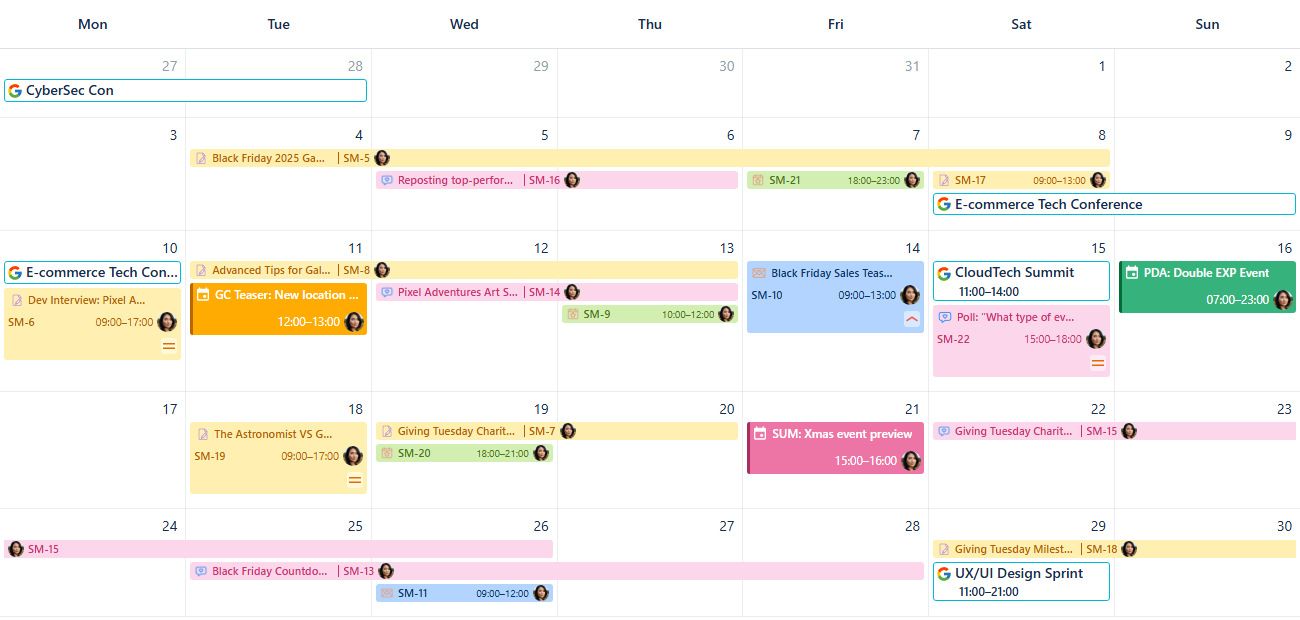This screenshot has height=620, width=1300.
Task: Select the Sun column header
Action: pyautogui.click(x=1207, y=24)
